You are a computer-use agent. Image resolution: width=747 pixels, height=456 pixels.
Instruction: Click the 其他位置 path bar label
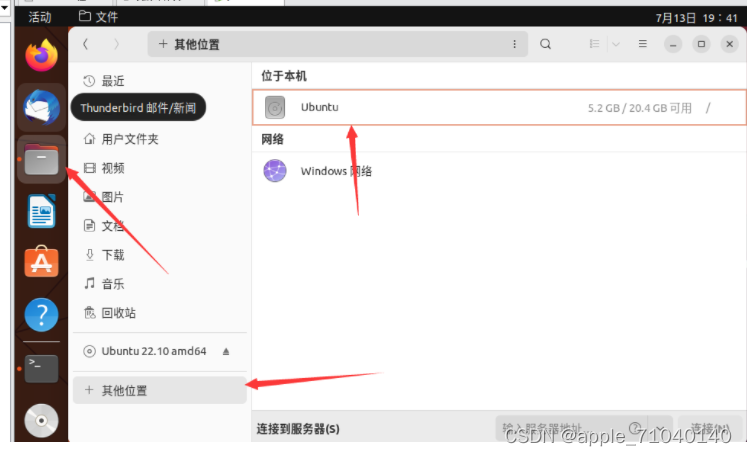[197, 44]
